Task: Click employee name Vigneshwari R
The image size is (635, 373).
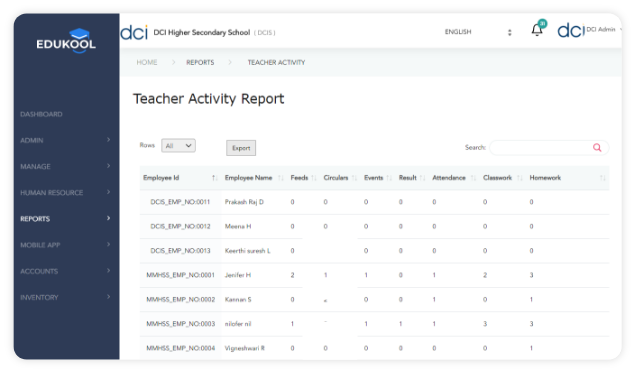Action: tap(245, 348)
